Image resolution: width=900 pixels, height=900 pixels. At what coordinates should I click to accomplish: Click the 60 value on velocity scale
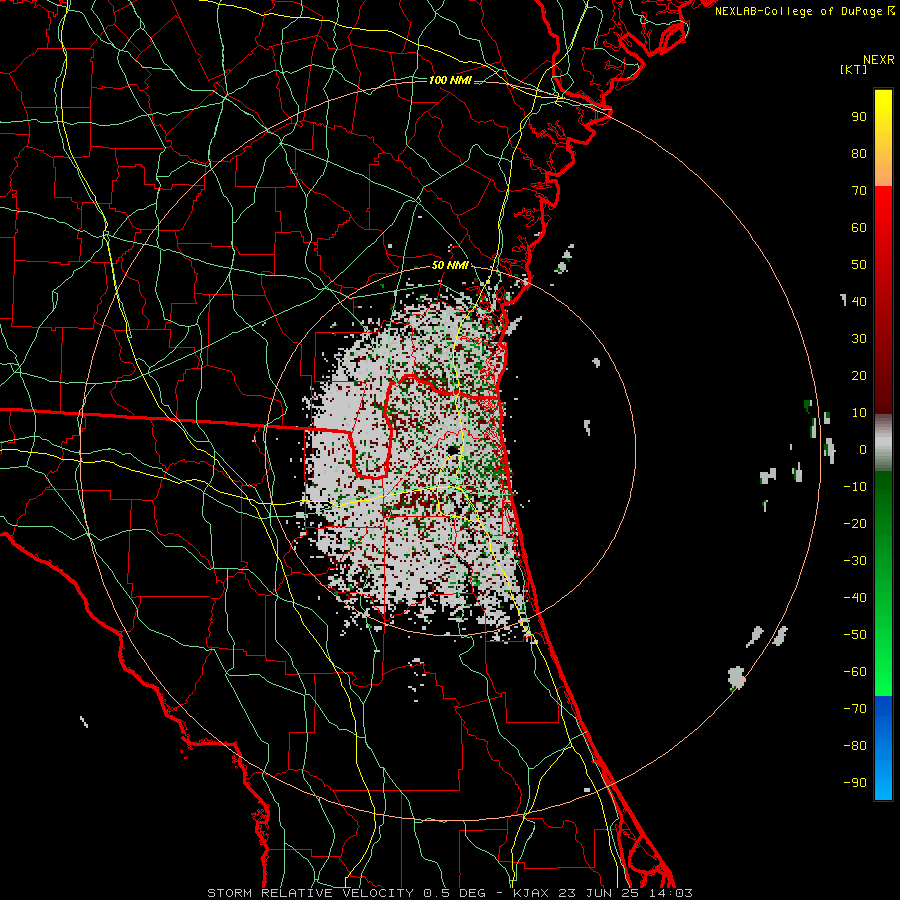(x=859, y=227)
